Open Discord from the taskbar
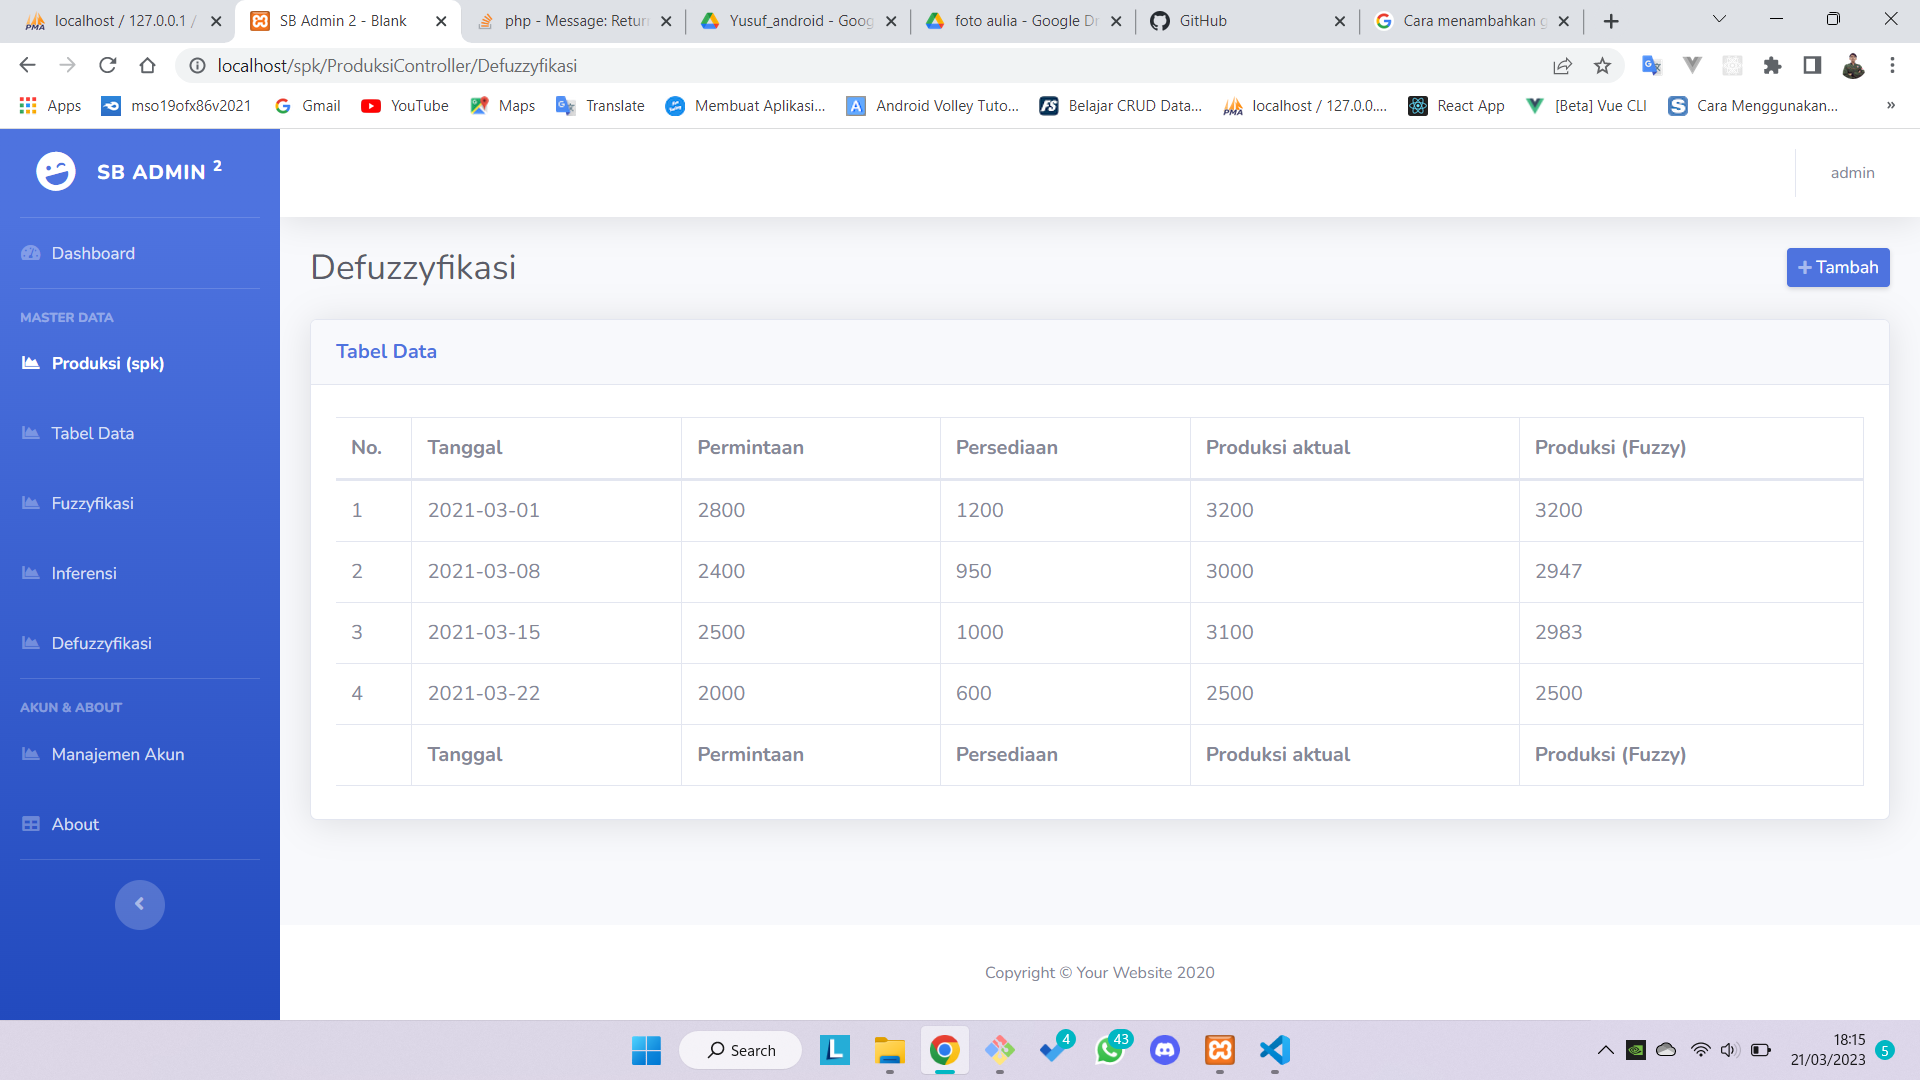1920x1080 pixels. (1165, 1050)
